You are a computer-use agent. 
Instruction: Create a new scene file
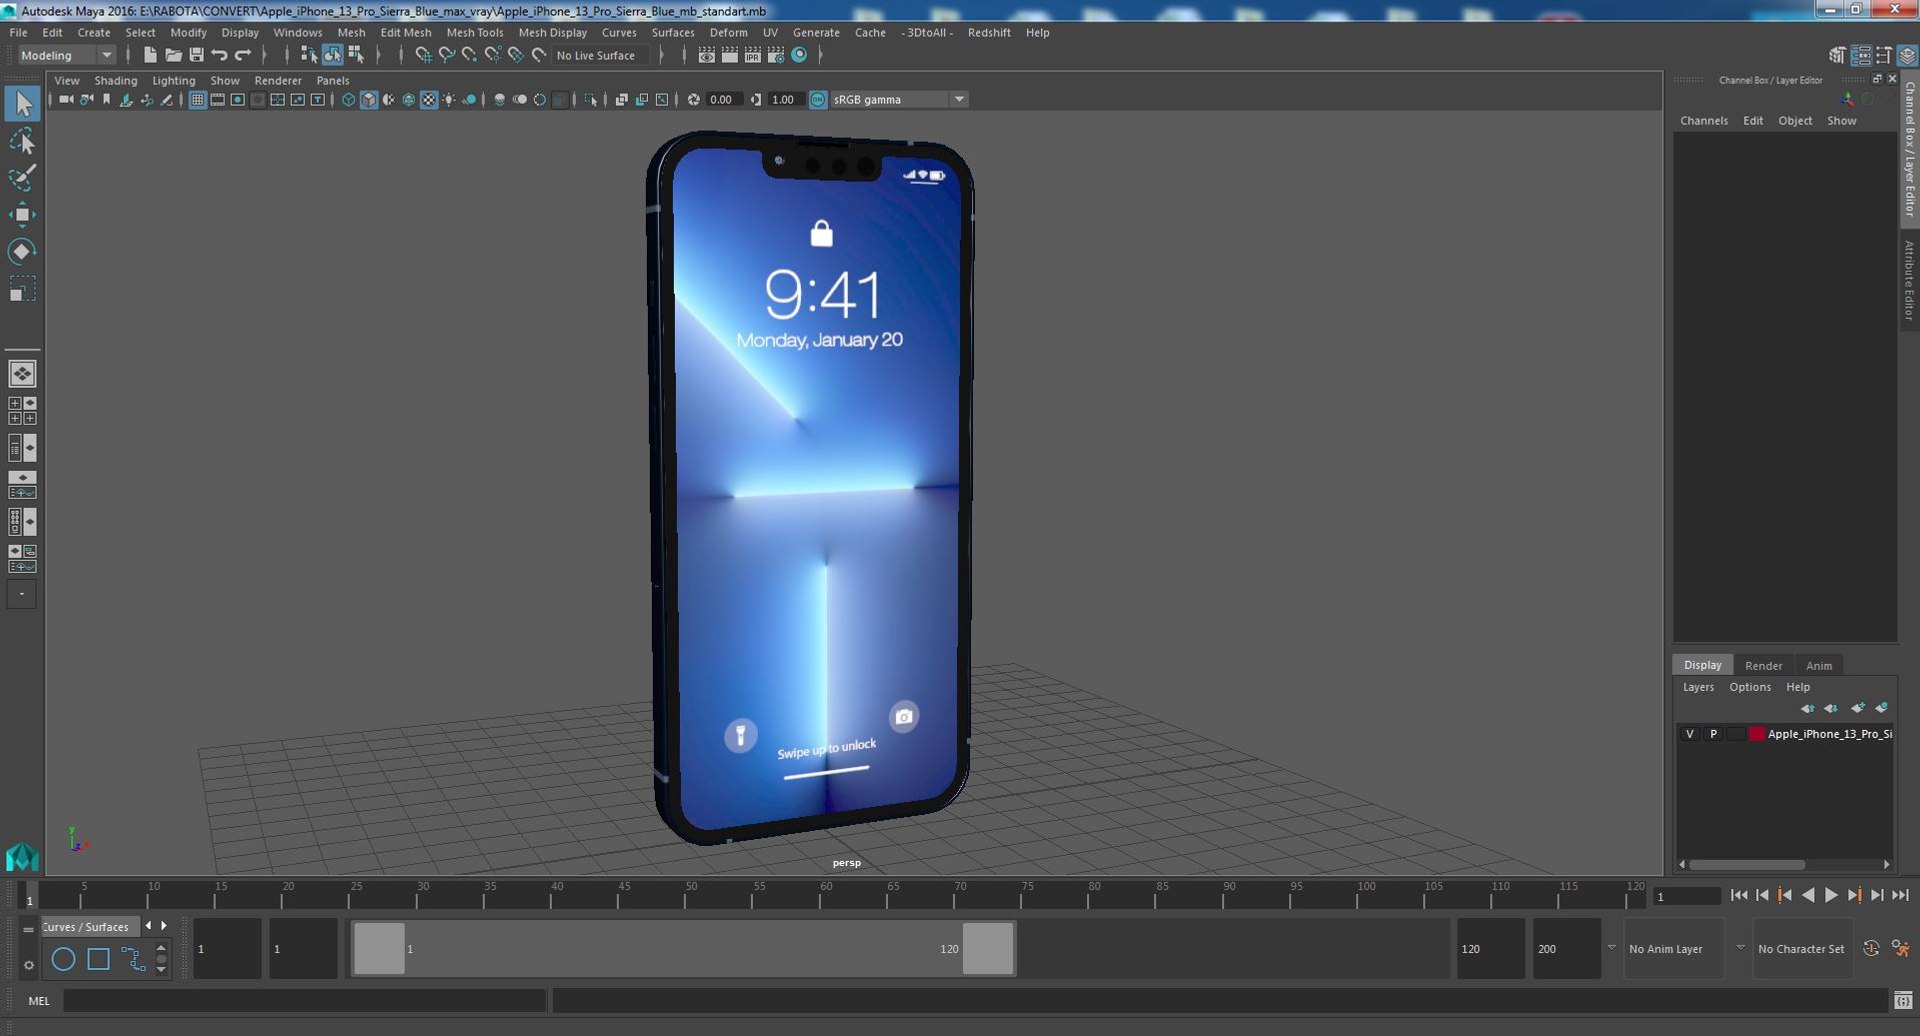coord(150,55)
